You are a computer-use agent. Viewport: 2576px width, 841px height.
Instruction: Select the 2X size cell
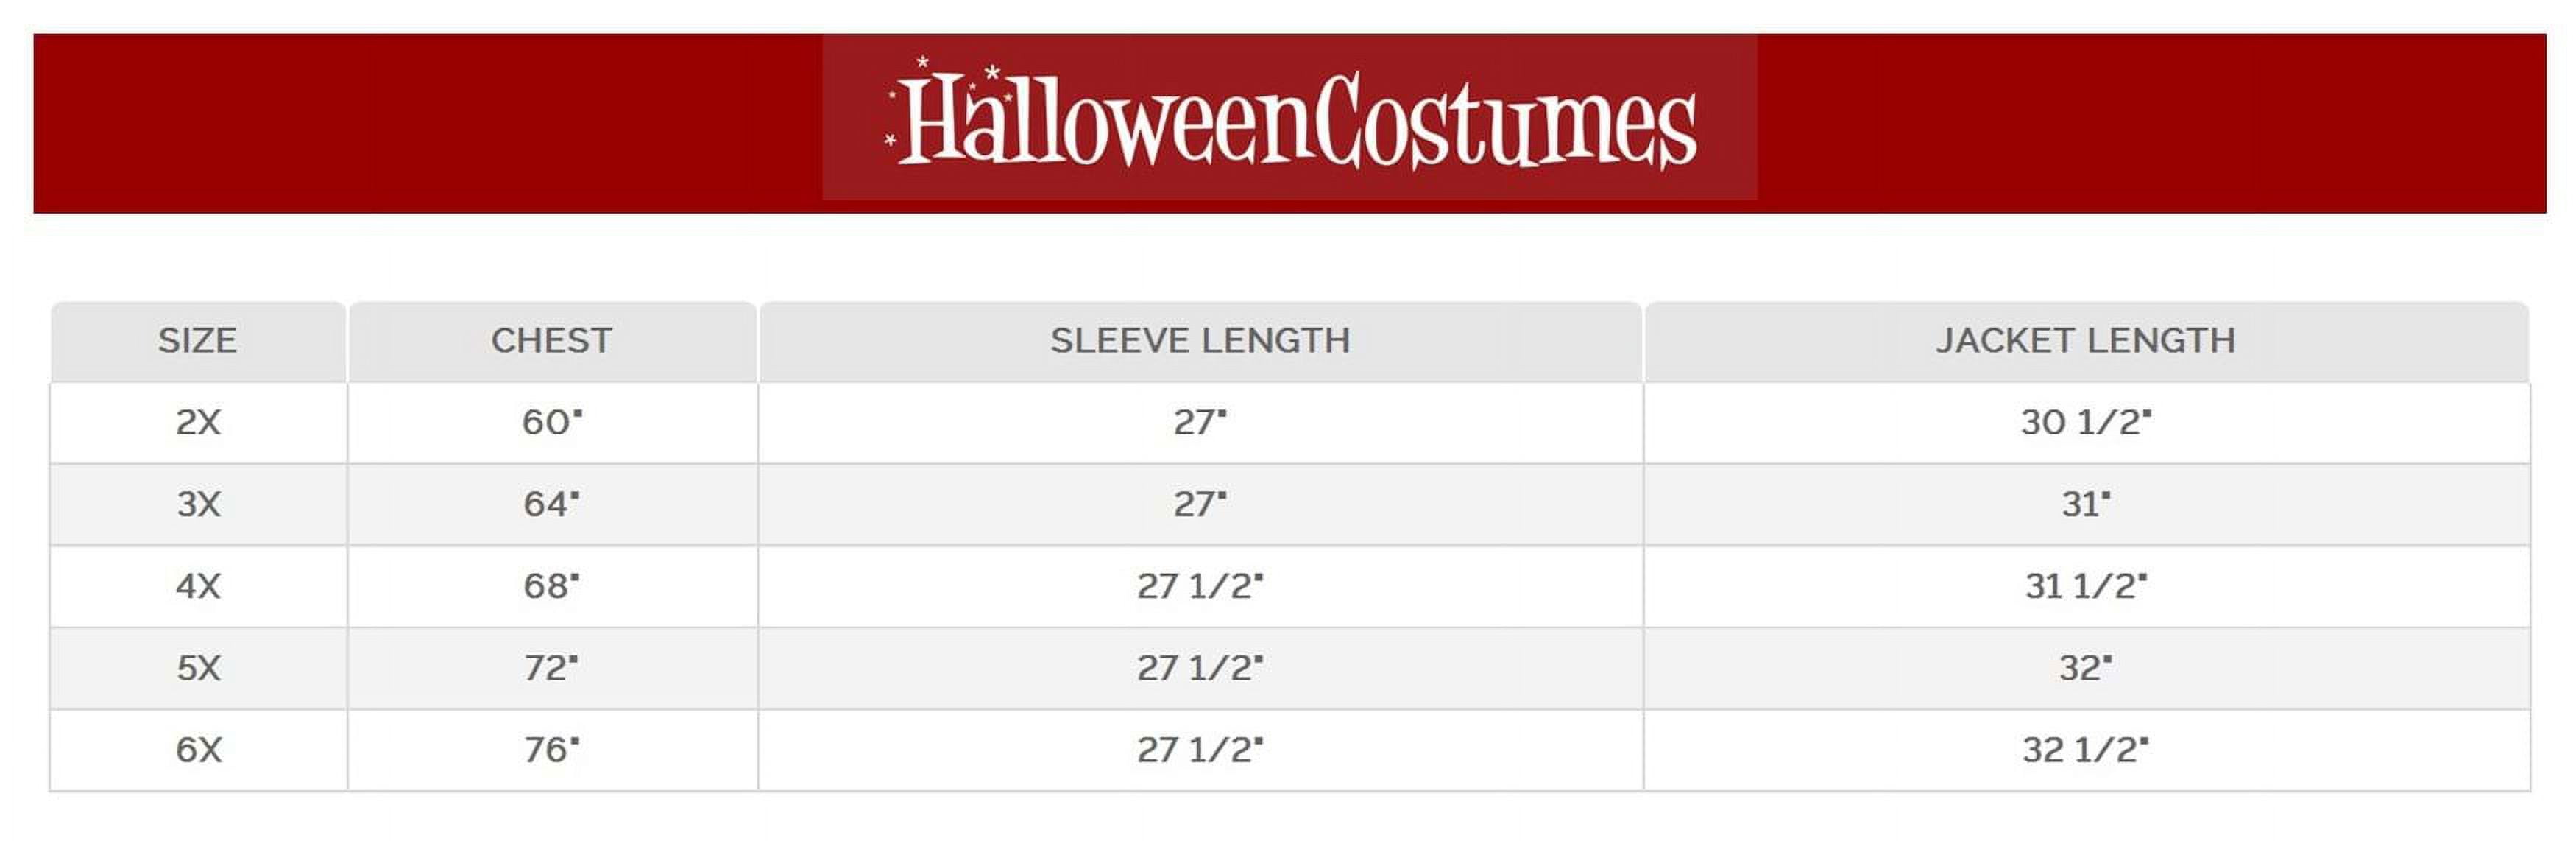[198, 423]
